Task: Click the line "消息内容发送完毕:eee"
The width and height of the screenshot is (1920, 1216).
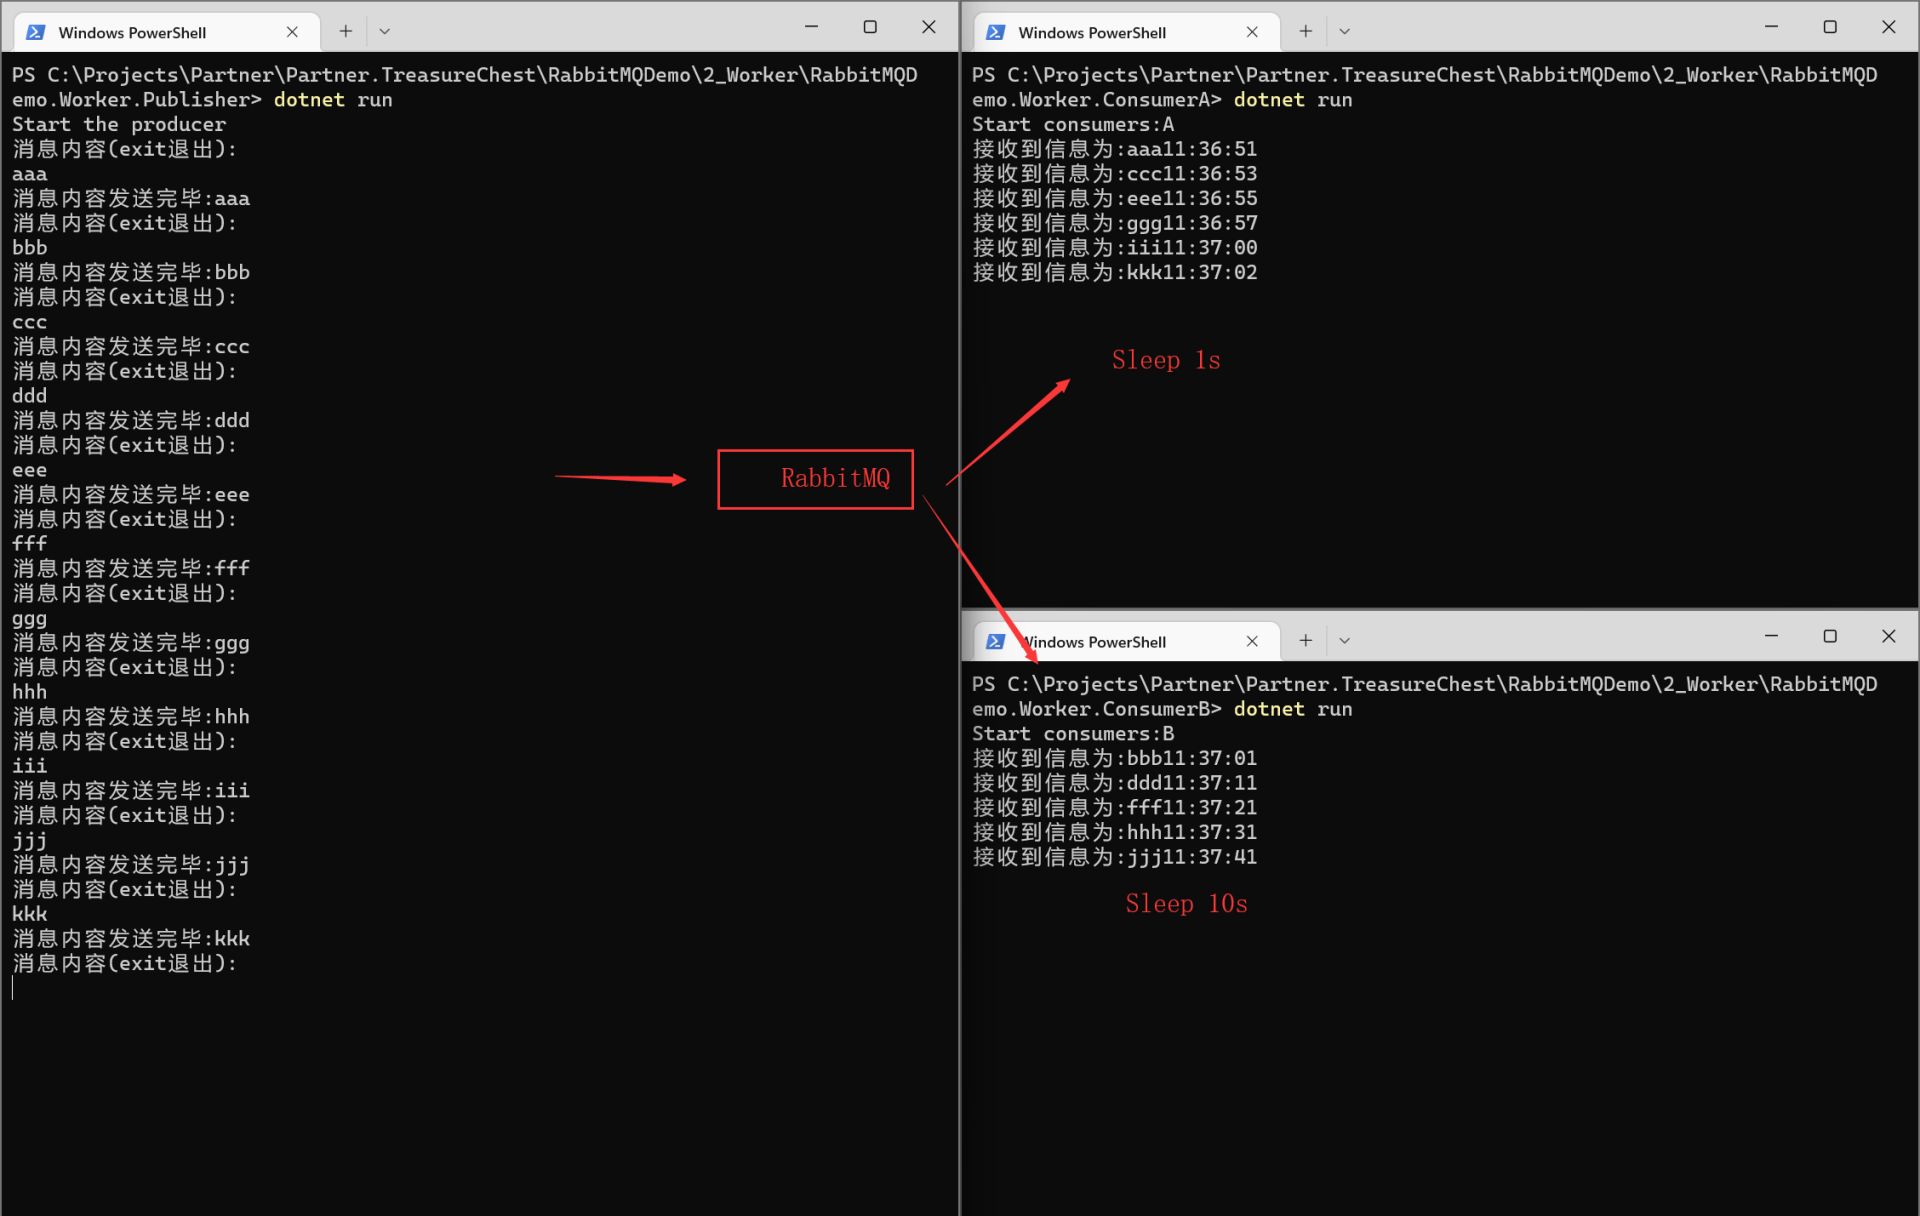Action: click(131, 494)
